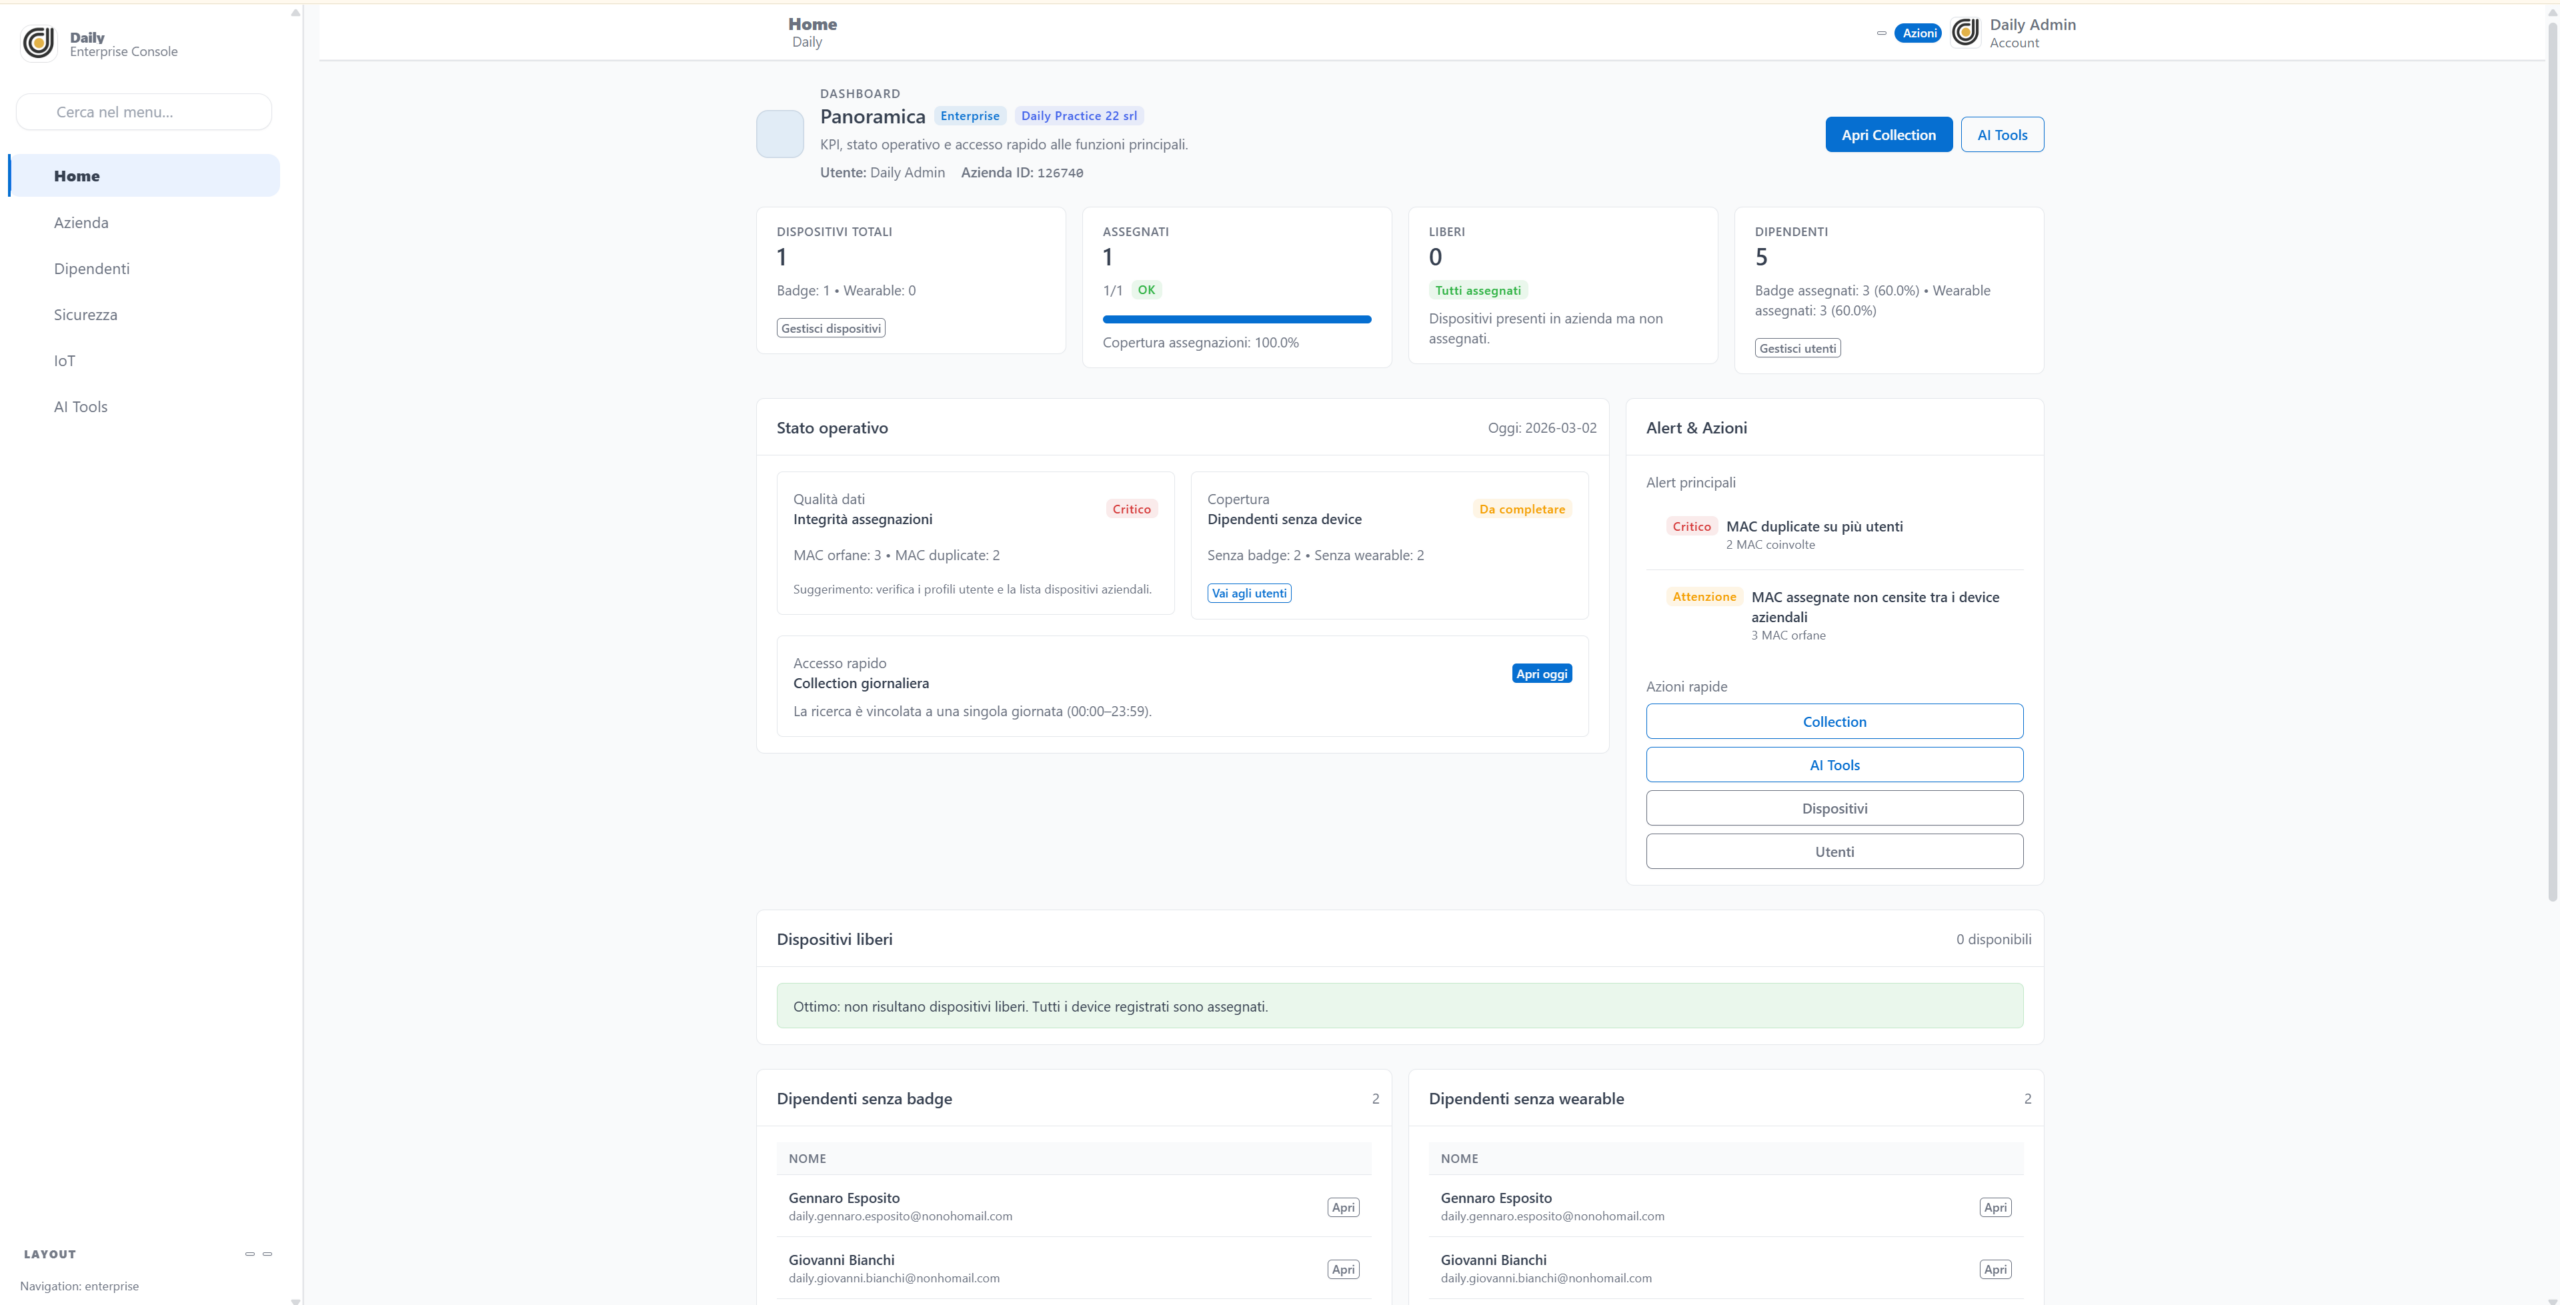
Task: Click the Daily Admin account avatar
Action: point(1965,33)
